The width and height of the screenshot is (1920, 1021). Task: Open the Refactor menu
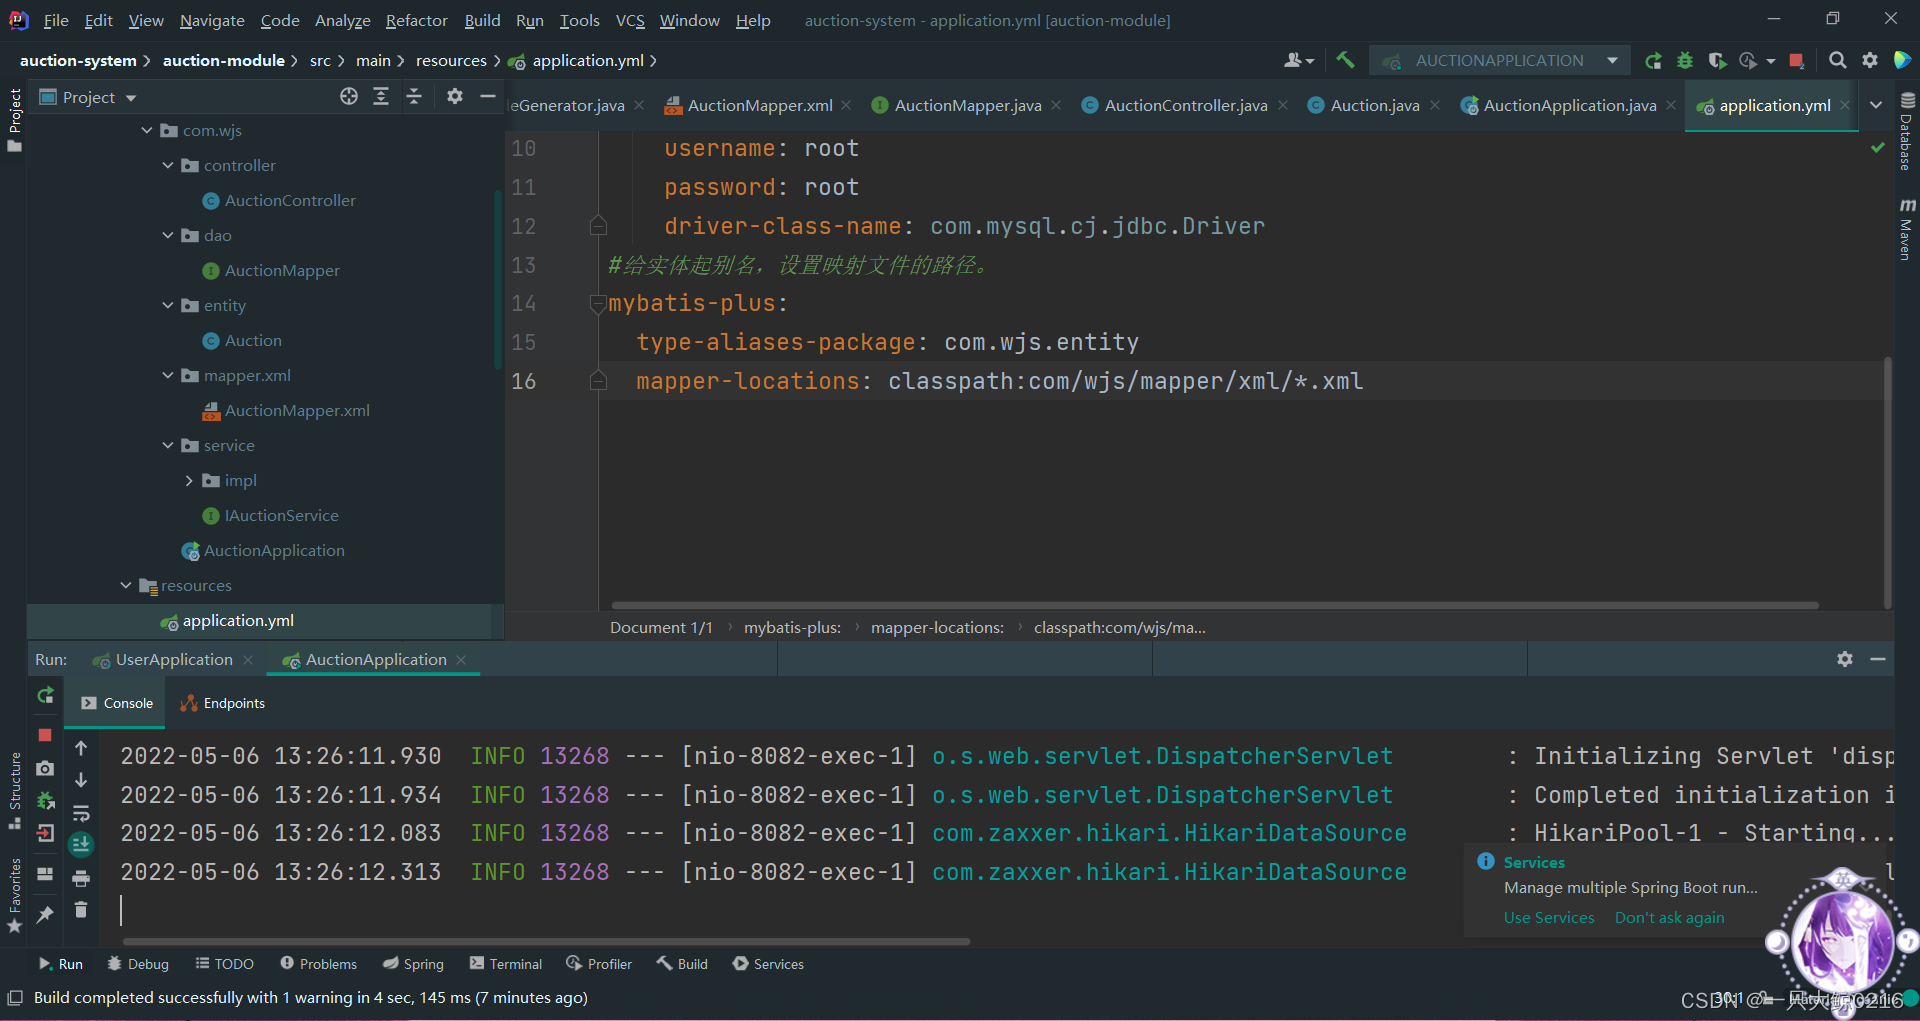click(x=416, y=20)
